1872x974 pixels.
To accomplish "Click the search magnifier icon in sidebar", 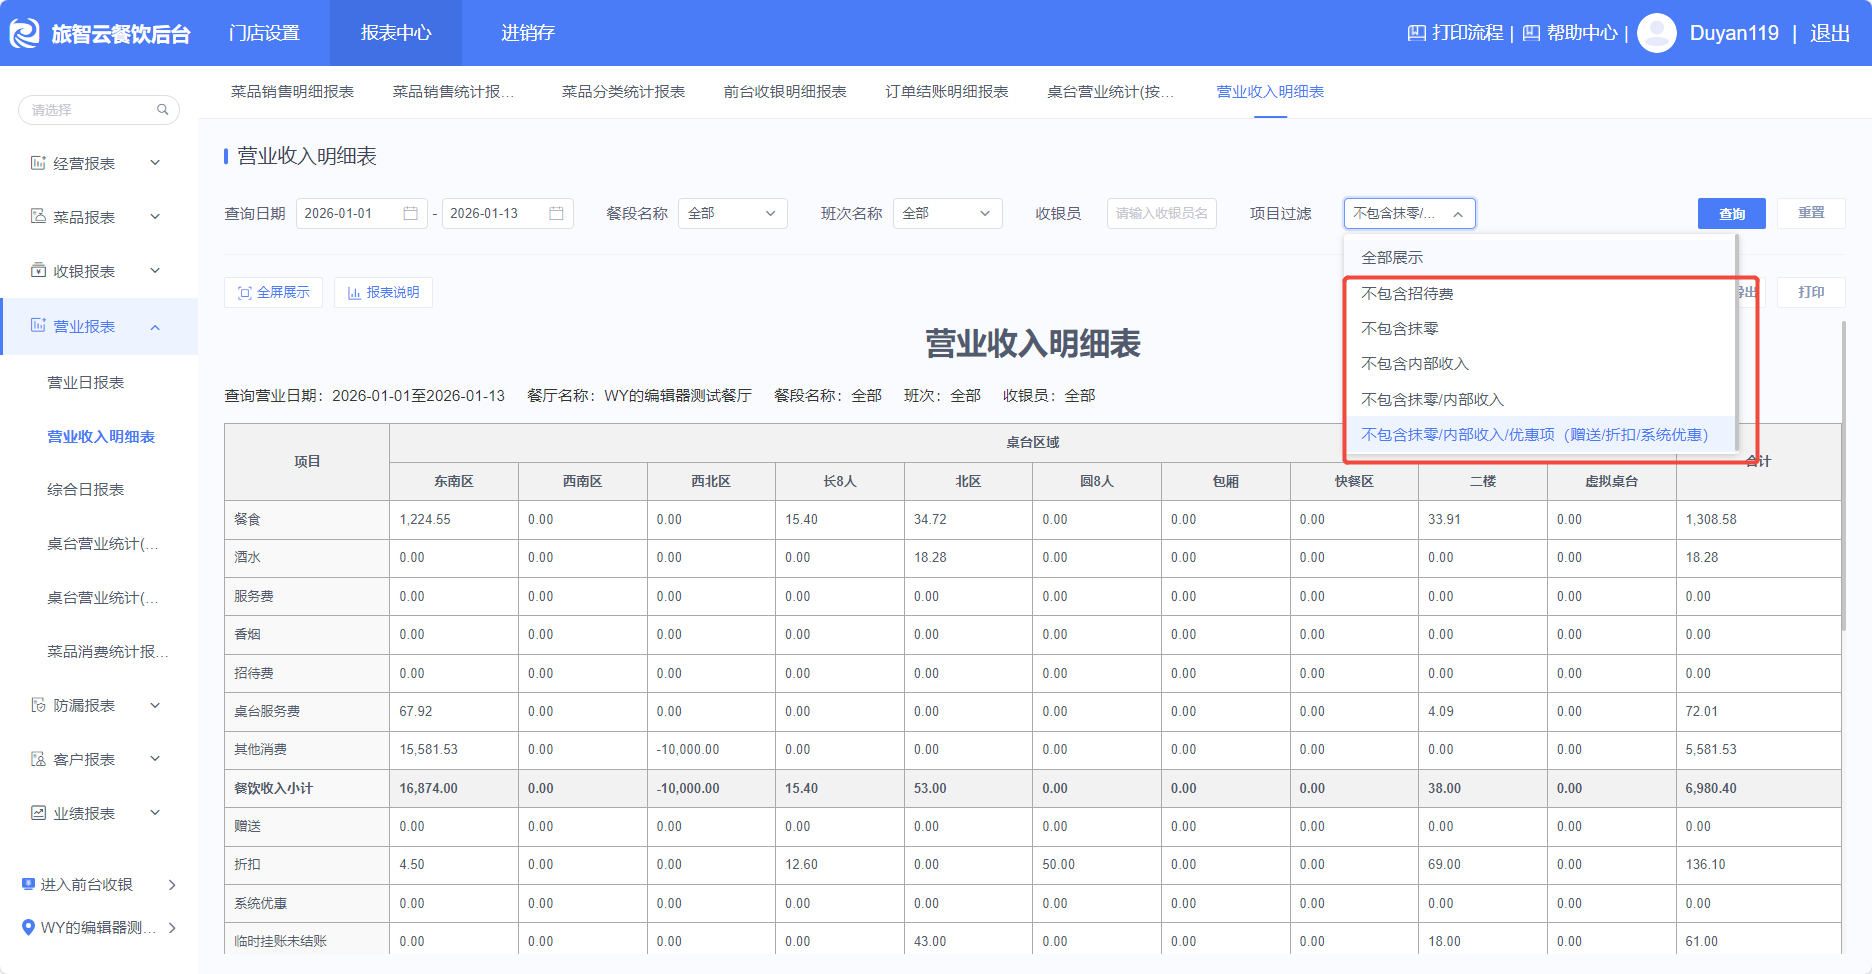I will tap(162, 110).
